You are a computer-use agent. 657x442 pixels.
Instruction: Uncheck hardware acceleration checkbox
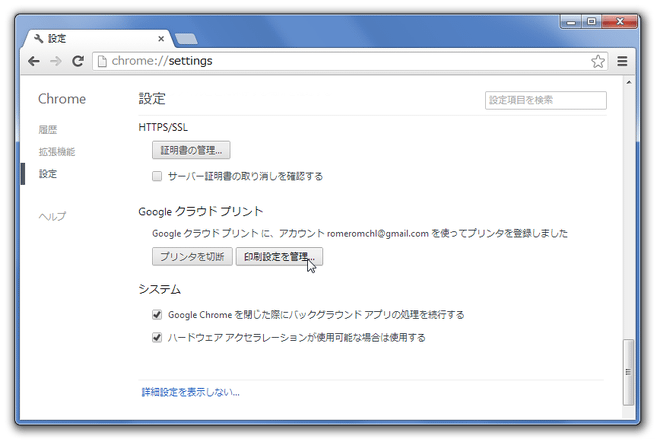[x=157, y=337]
